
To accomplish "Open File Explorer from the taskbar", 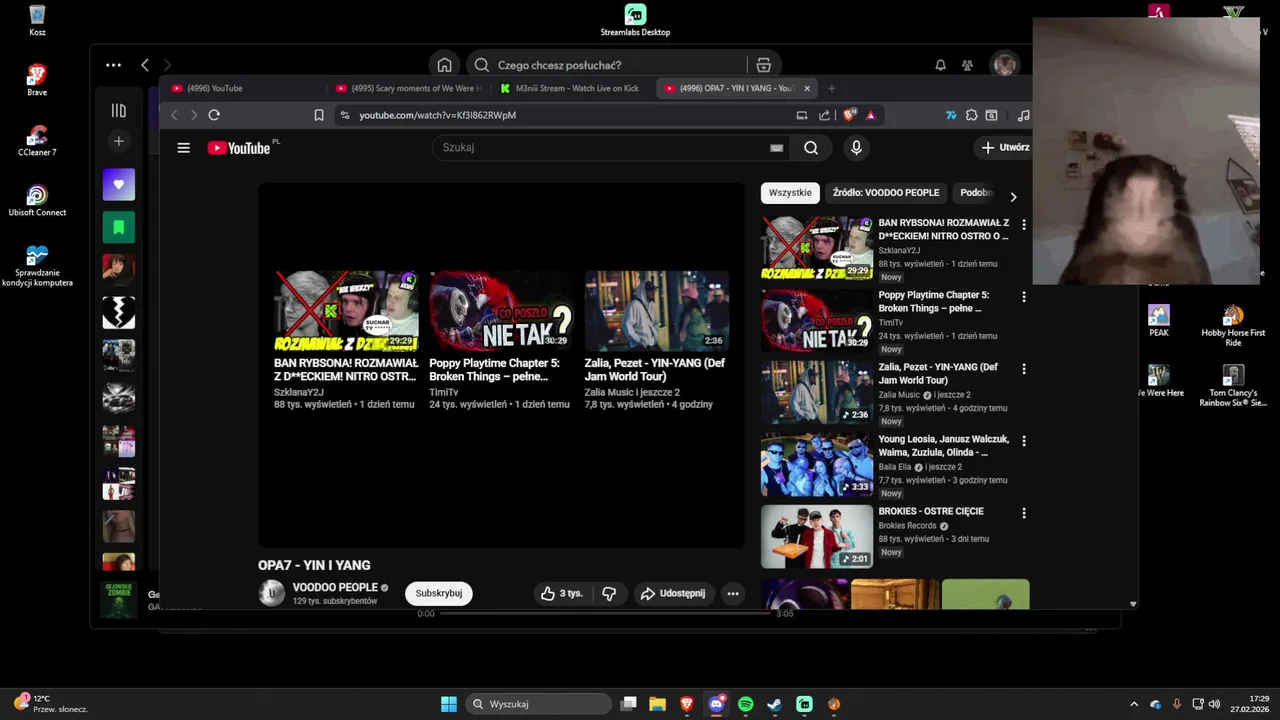I will click(x=657, y=704).
